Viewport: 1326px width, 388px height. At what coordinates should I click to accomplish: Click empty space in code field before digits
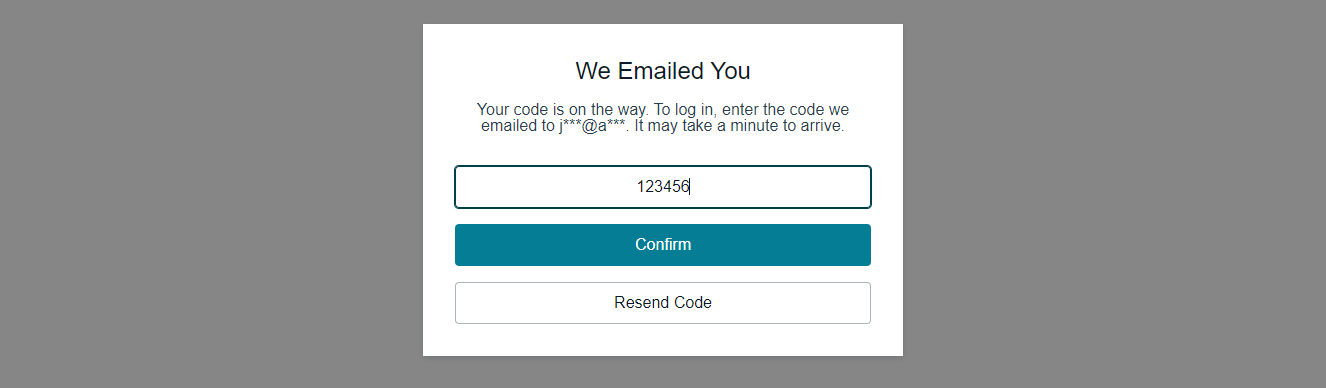coord(545,187)
